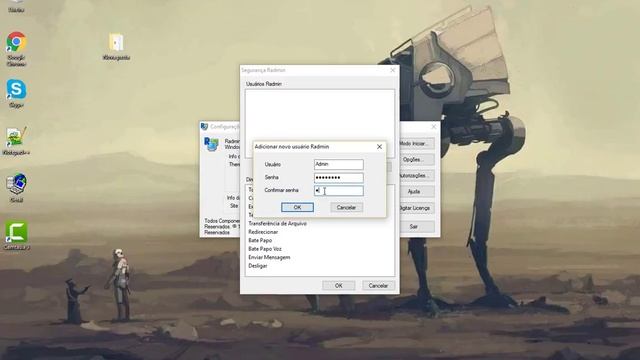Select Enviar Mensagem permission entry
The height and width of the screenshot is (360, 640).
tap(269, 258)
